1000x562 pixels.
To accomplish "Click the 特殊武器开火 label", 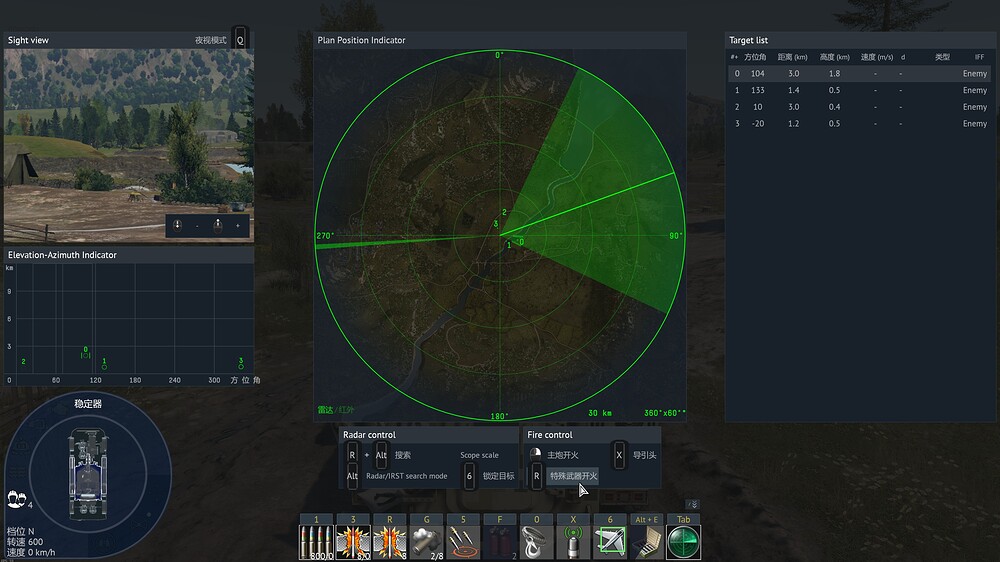I will coord(573,476).
